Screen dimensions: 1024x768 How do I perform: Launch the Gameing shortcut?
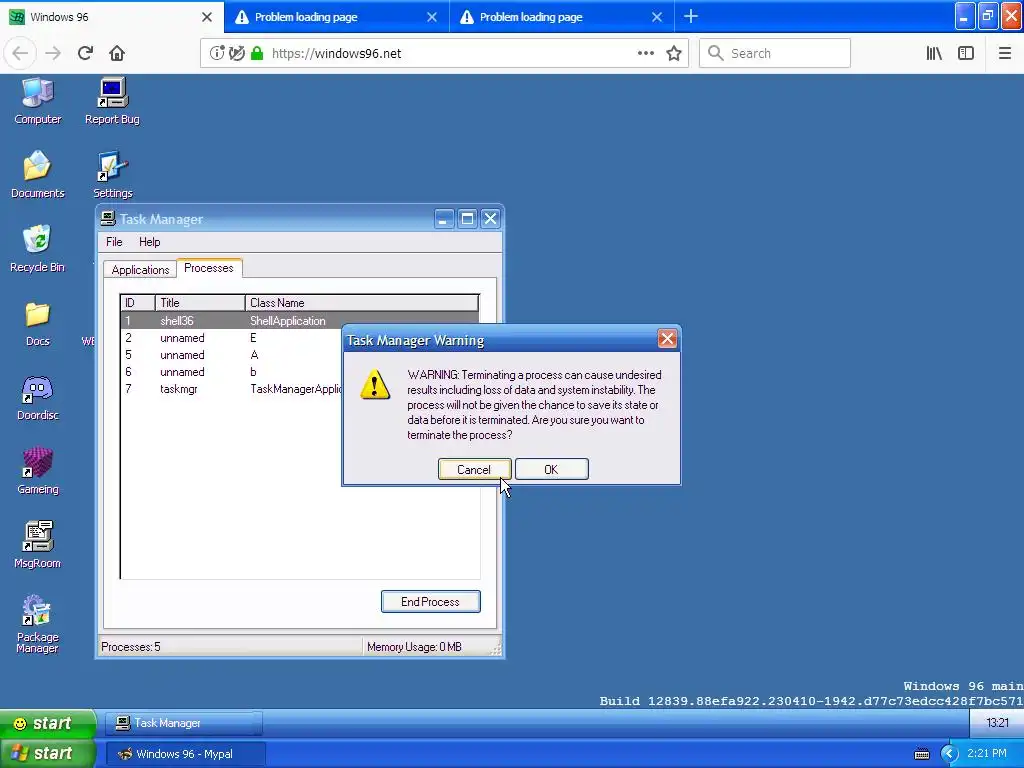point(37,471)
